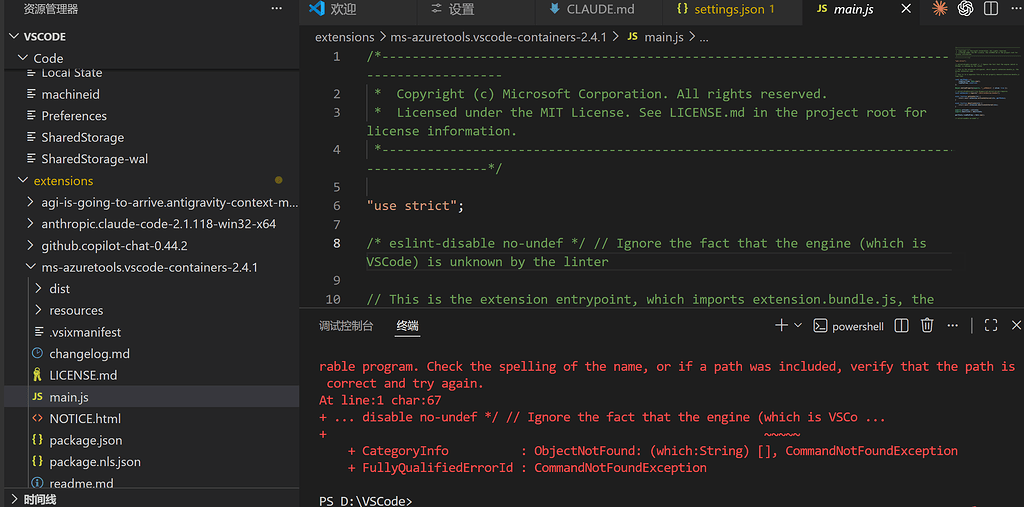Screen dimensions: 1024x507
Task: Click package.nls.json braces icon
Action: click(x=37, y=461)
